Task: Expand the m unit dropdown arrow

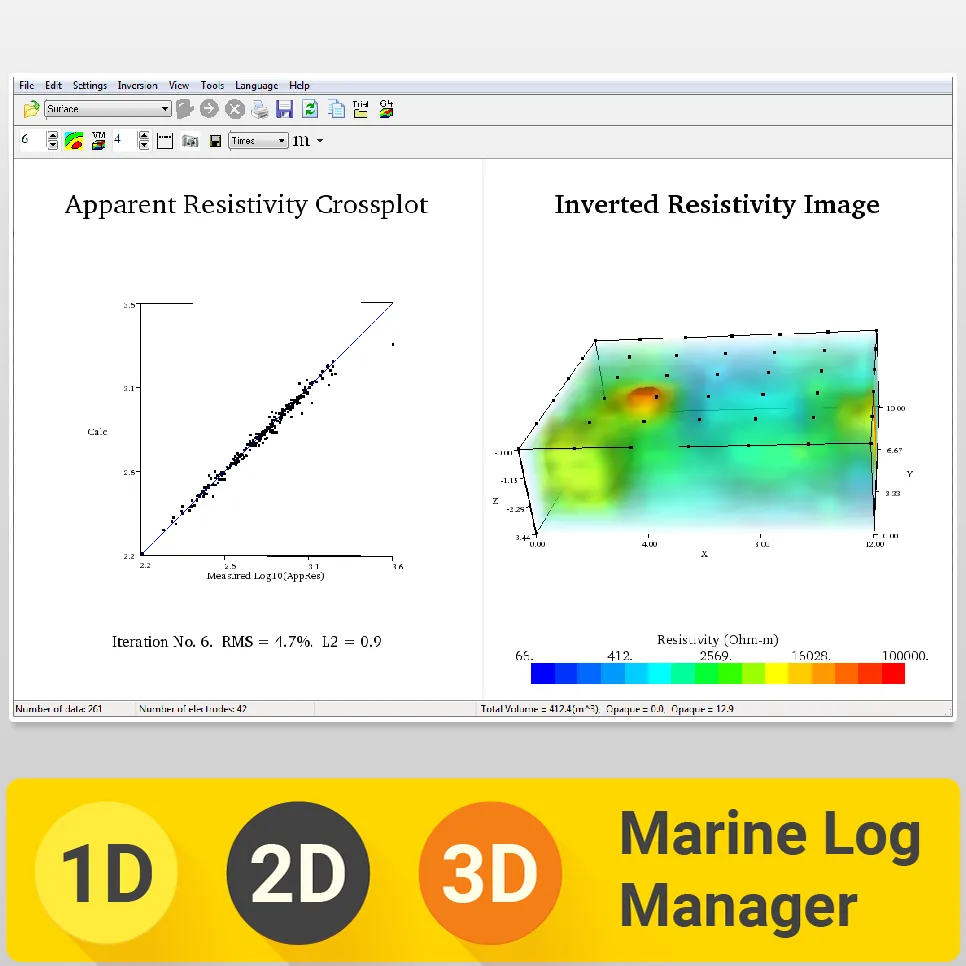Action: tap(319, 141)
